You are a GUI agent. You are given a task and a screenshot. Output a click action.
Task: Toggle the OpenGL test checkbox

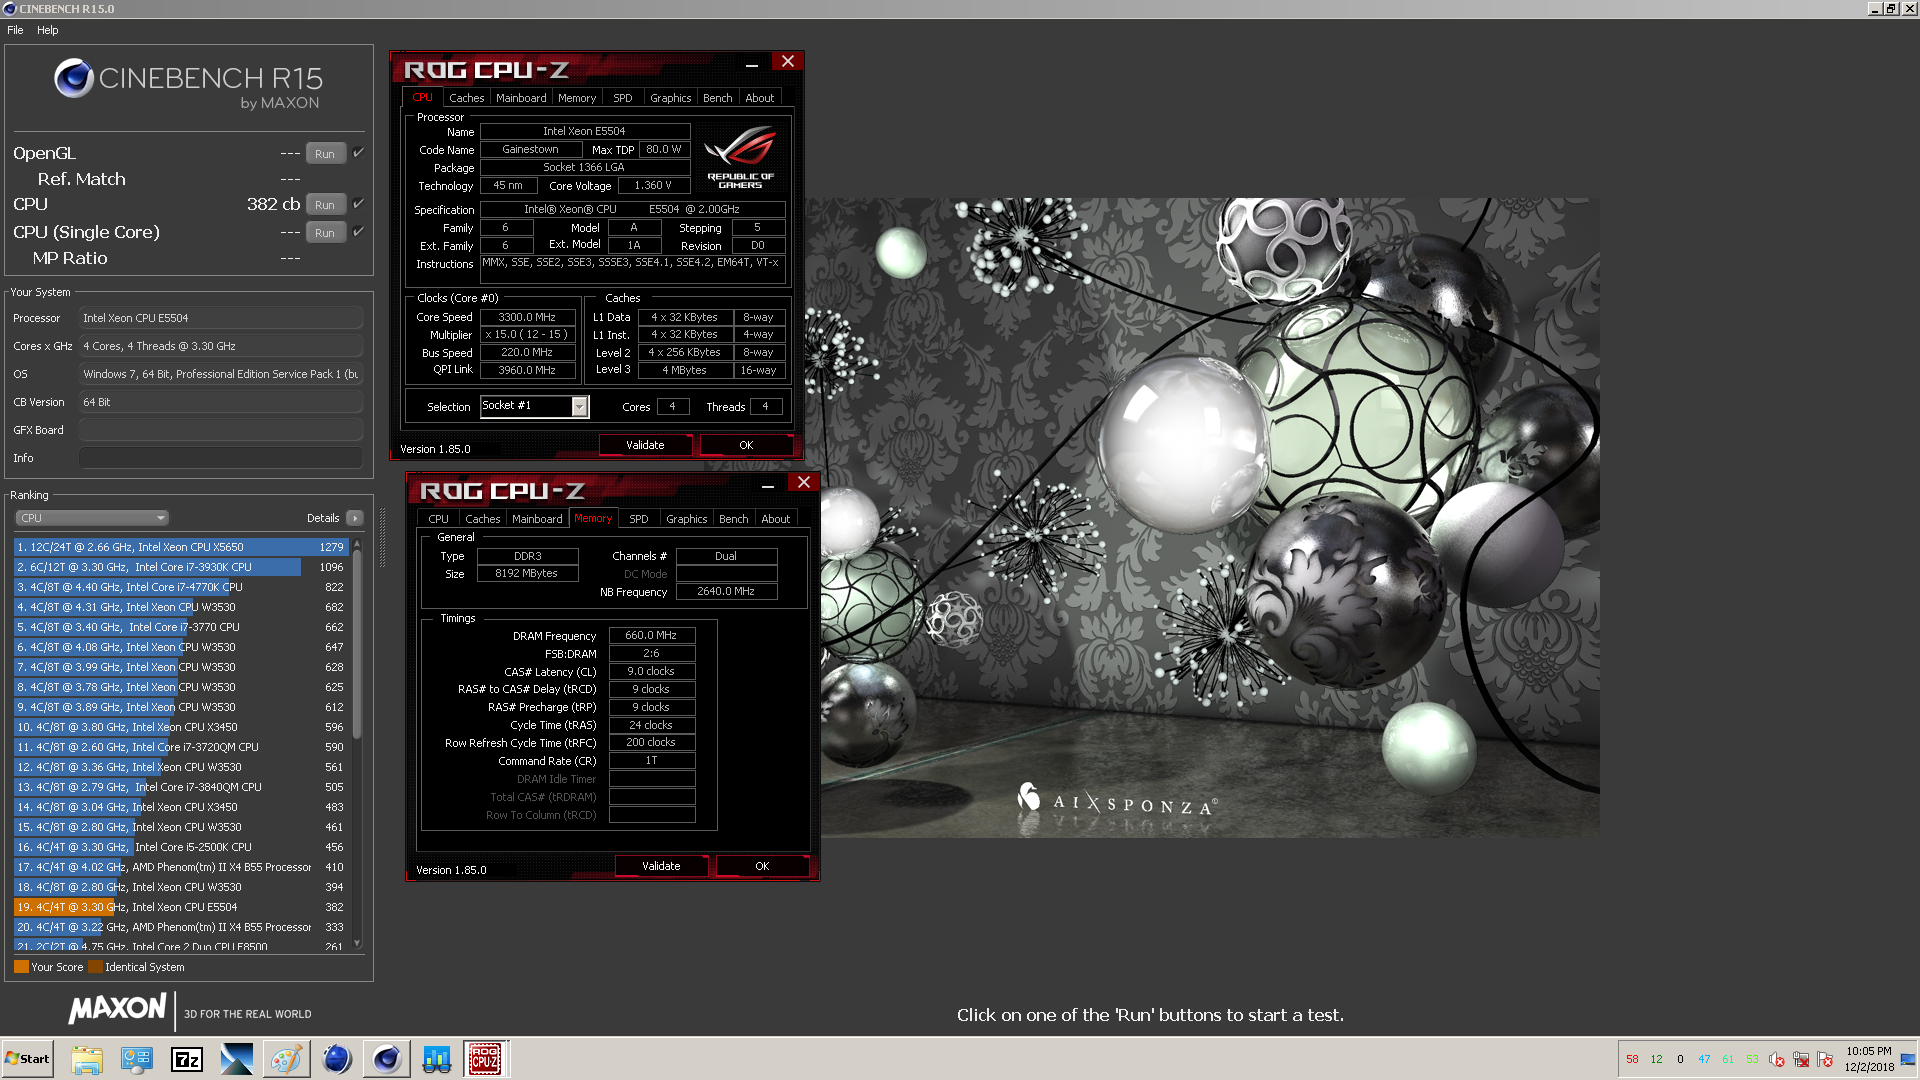(x=359, y=153)
